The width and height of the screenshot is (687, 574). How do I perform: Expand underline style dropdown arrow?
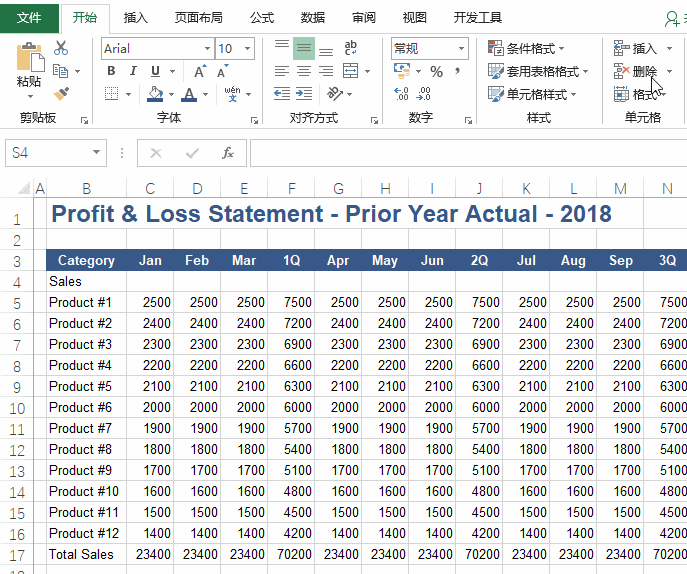tap(173, 71)
